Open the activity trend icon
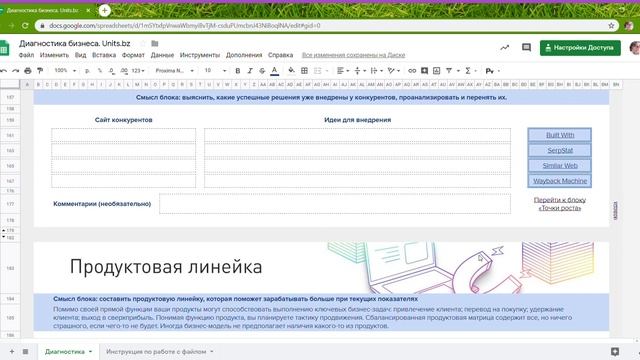The image size is (640, 360). [504, 47]
